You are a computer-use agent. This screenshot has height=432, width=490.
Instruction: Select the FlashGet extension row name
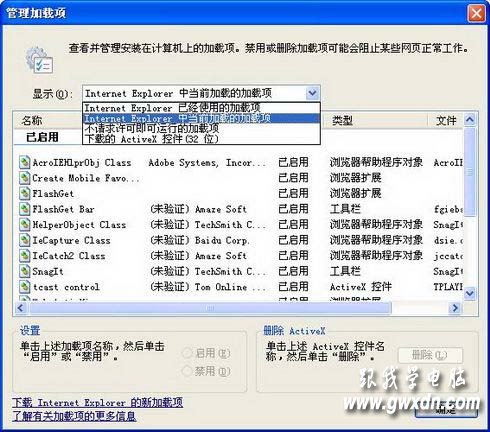point(53,194)
